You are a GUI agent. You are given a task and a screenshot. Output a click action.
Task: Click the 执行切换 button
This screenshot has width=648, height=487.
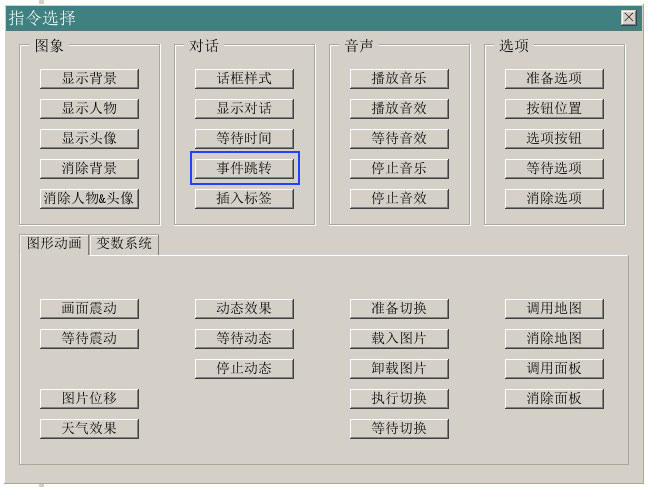coord(399,399)
